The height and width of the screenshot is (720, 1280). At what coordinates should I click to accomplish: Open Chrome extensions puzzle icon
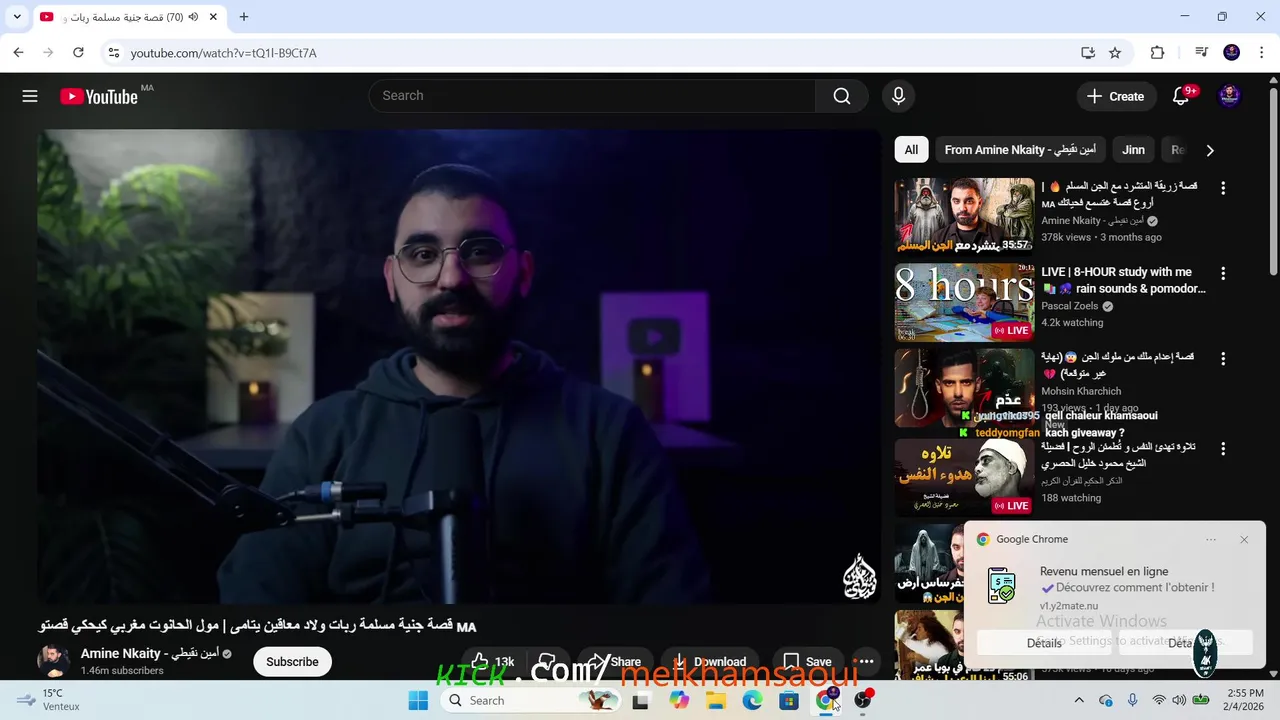point(1157,53)
